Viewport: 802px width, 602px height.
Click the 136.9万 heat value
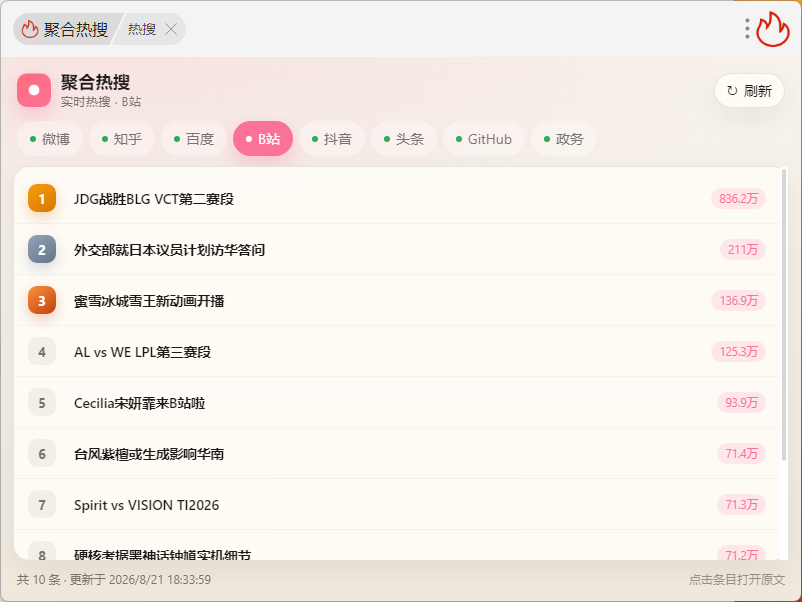[x=738, y=301]
